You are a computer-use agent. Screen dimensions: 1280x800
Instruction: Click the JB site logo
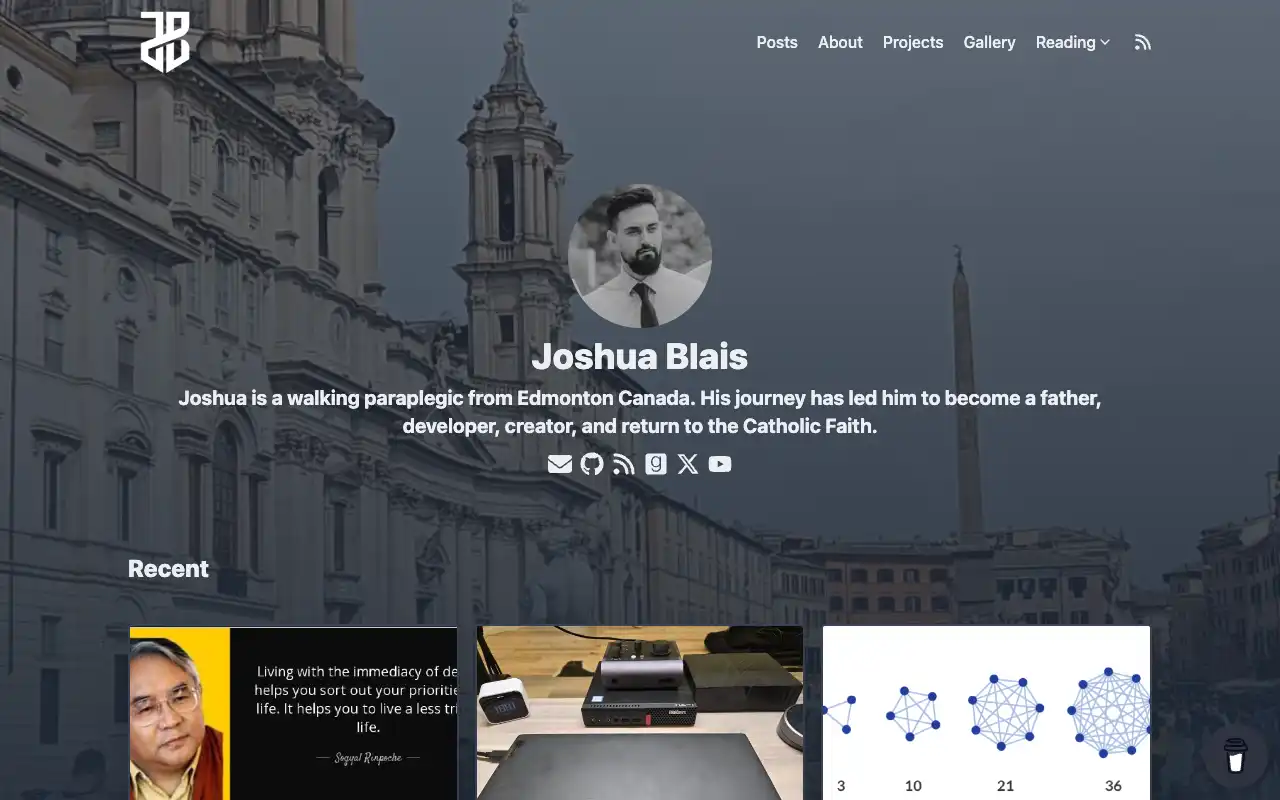pyautogui.click(x=165, y=42)
